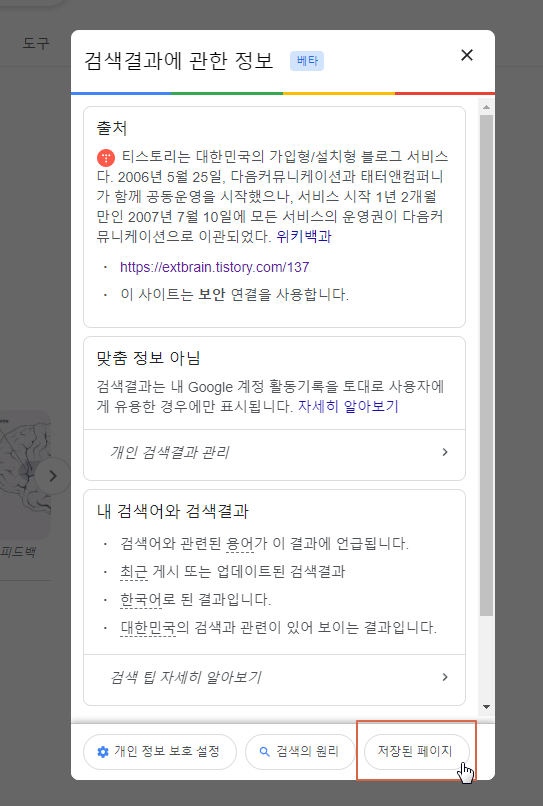Click scrollbar up arrow in dialog
This screenshot has width=543, height=806.
pos(486,107)
